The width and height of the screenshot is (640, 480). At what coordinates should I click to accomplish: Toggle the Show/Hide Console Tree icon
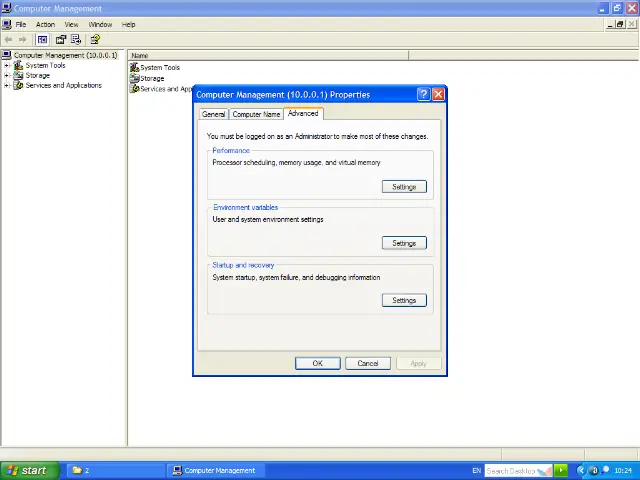[x=42, y=40]
